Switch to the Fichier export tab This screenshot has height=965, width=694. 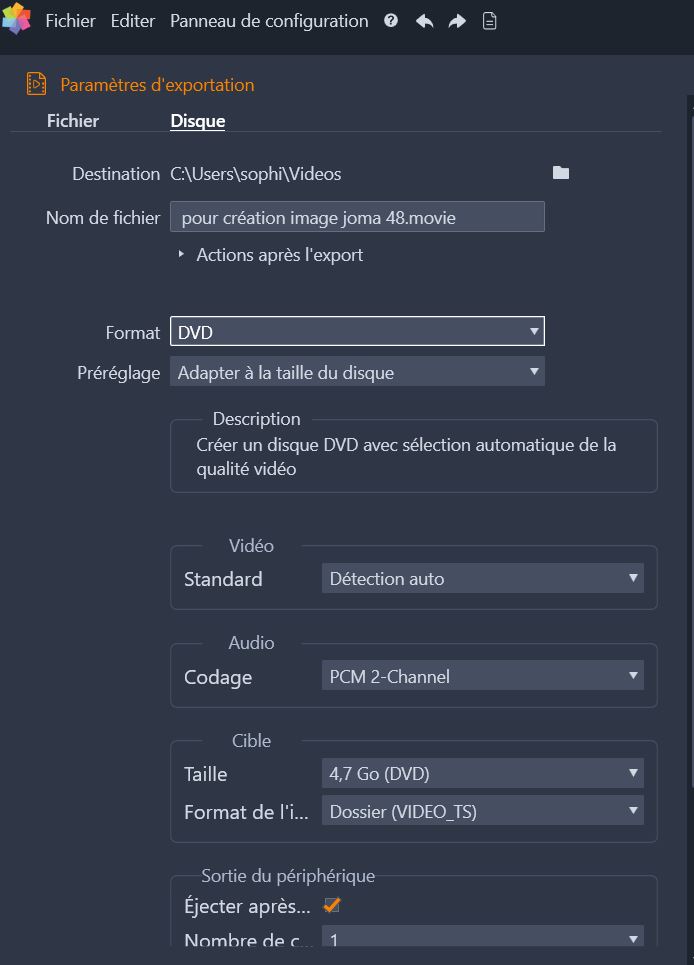pos(73,121)
